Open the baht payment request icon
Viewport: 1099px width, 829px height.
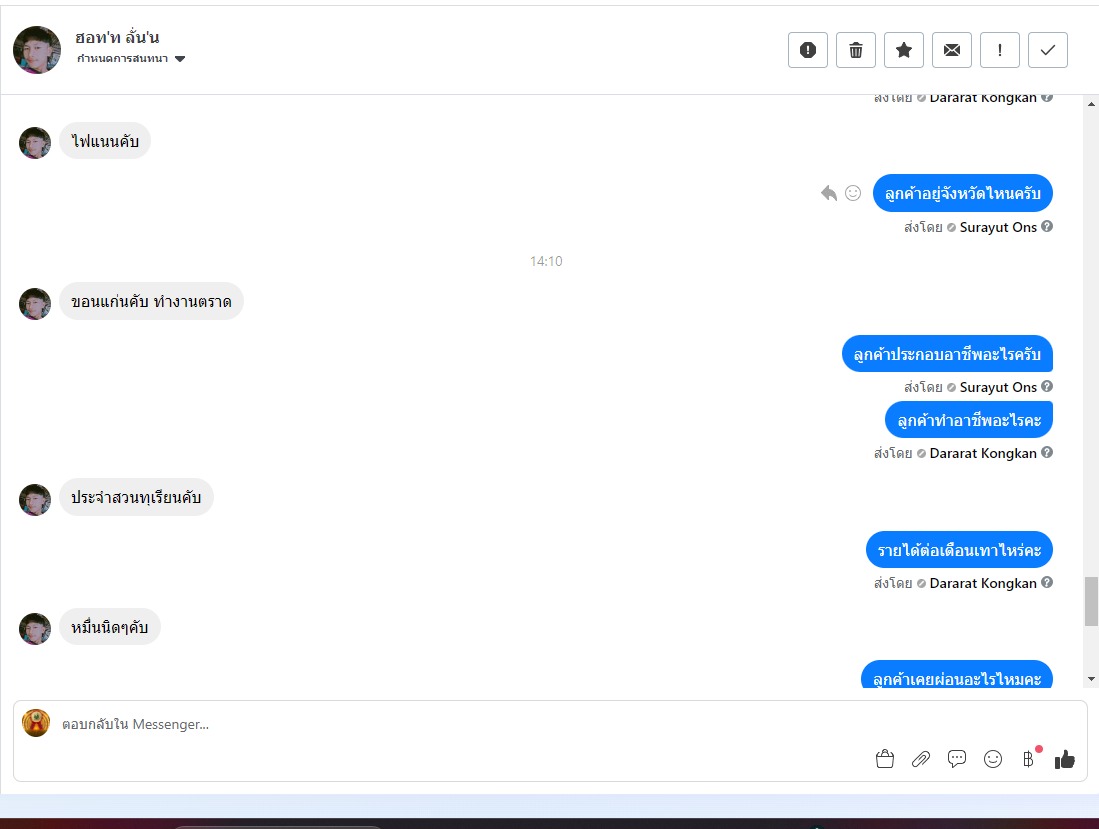point(1028,759)
